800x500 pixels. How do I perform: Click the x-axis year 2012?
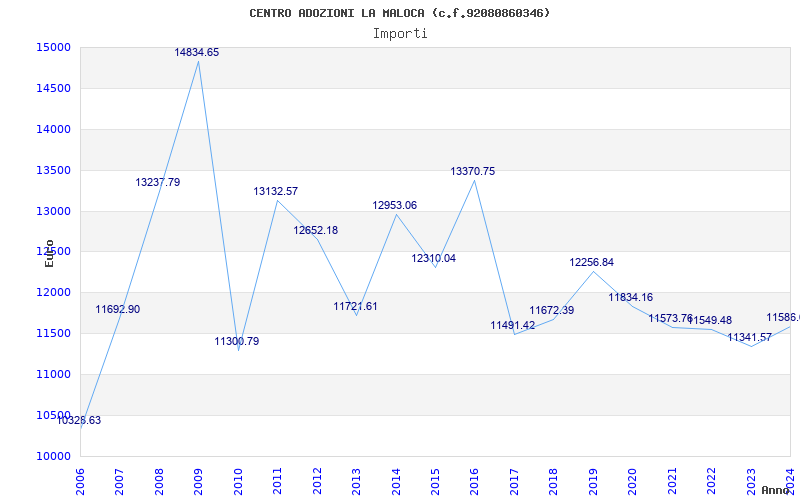pos(317,481)
